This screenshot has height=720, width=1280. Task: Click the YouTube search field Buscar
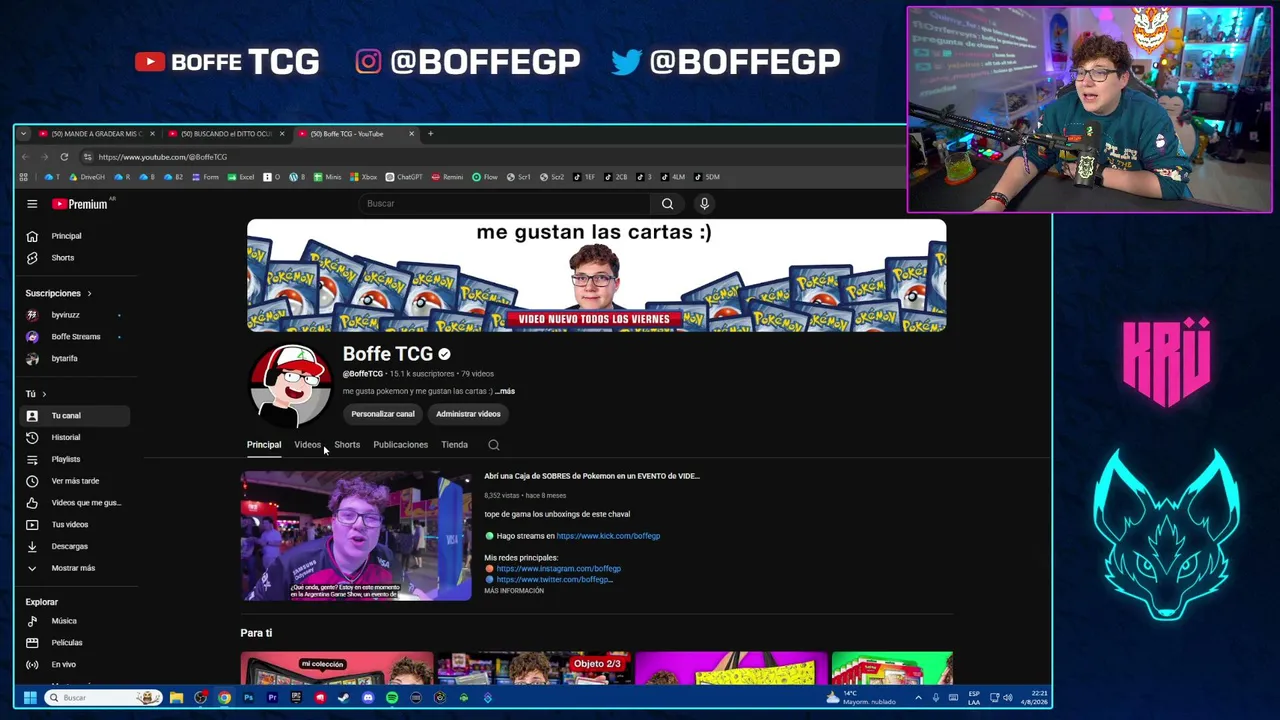(505, 204)
